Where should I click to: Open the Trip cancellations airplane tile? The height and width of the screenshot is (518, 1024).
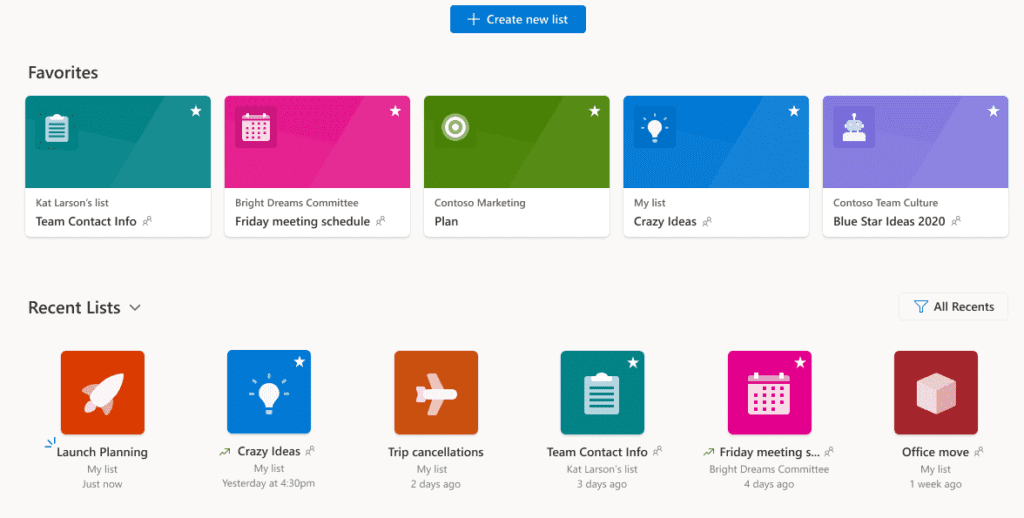(x=436, y=393)
